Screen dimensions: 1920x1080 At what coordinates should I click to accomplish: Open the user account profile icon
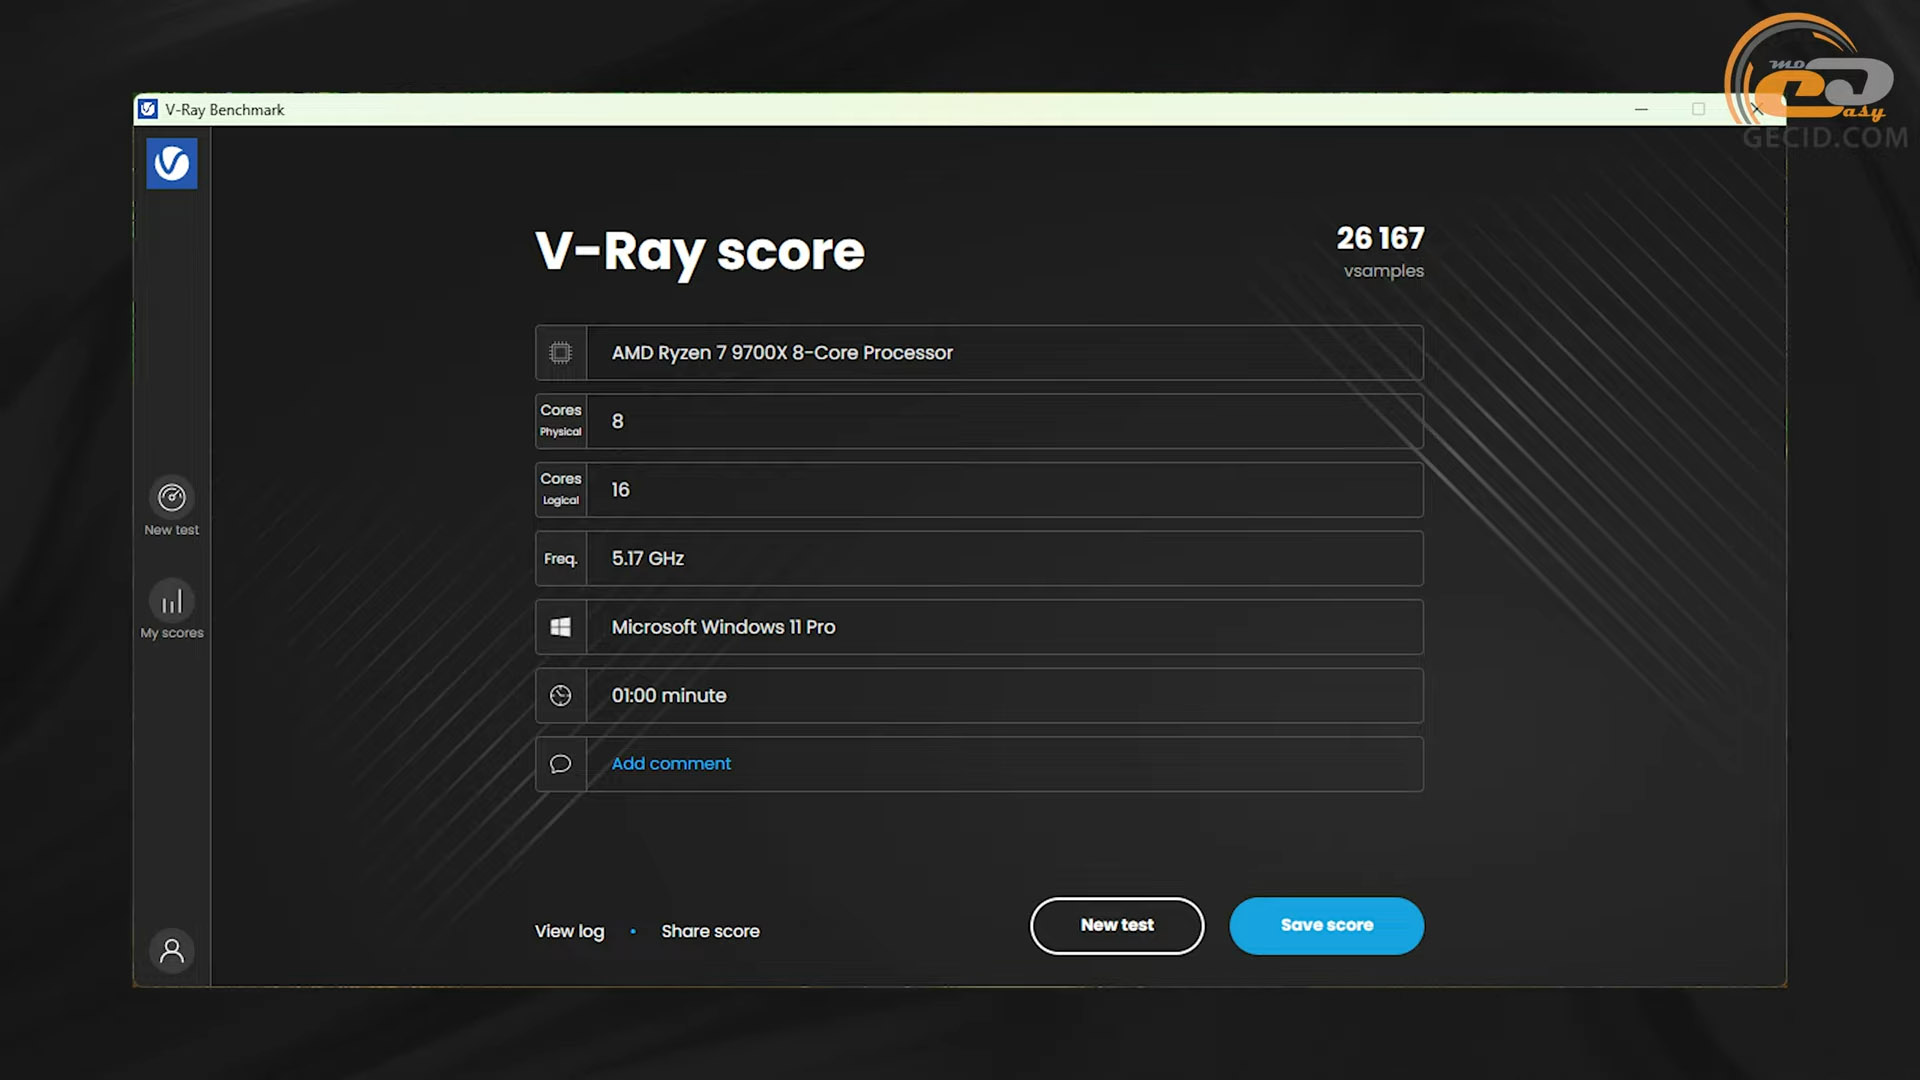[x=172, y=951]
